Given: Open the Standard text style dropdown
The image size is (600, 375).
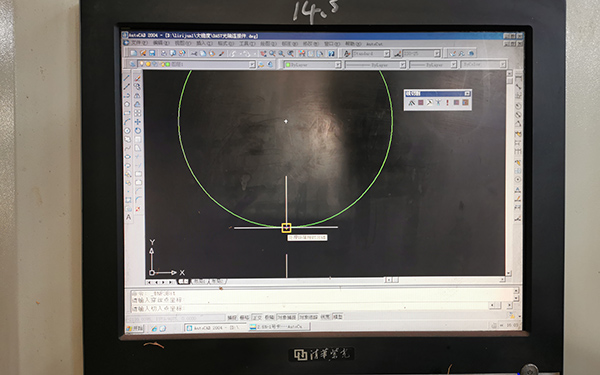Looking at the screenshot, I should click(370, 54).
